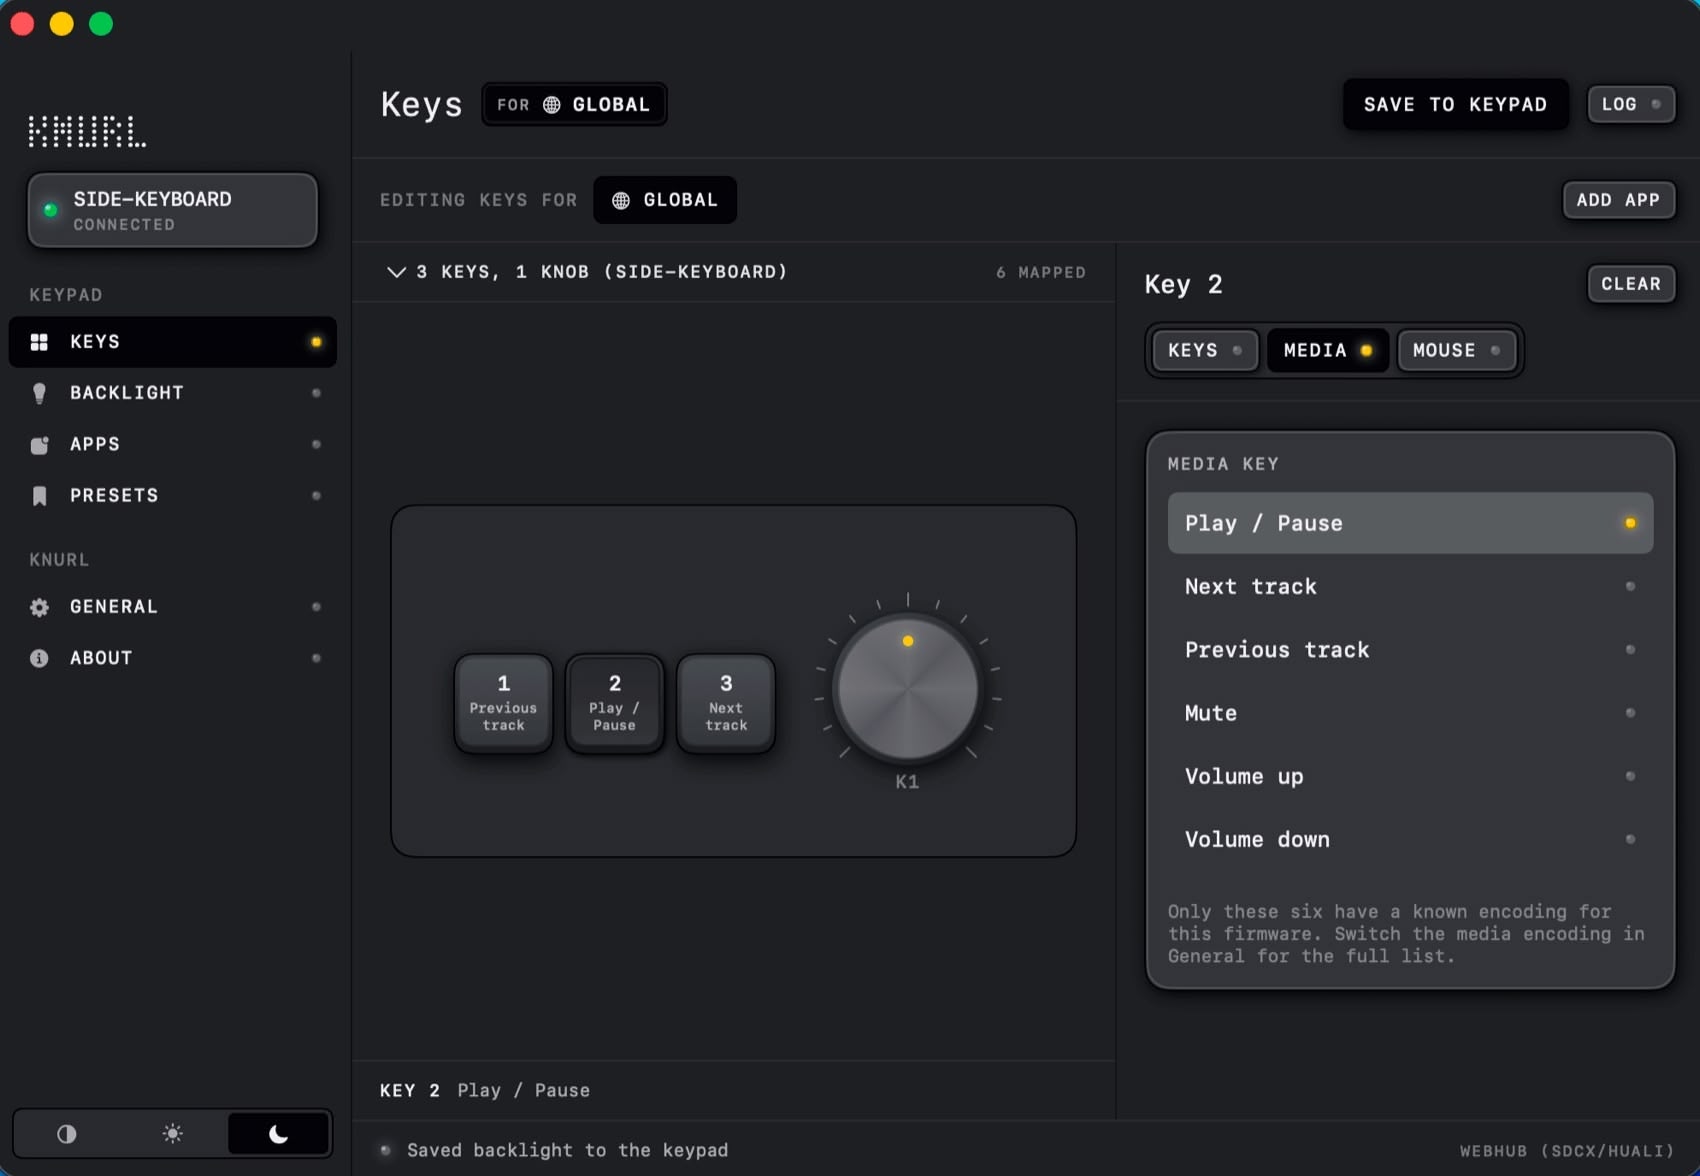Switch to the Keys tab for Key 2
The image size is (1700, 1176).
click(x=1205, y=350)
